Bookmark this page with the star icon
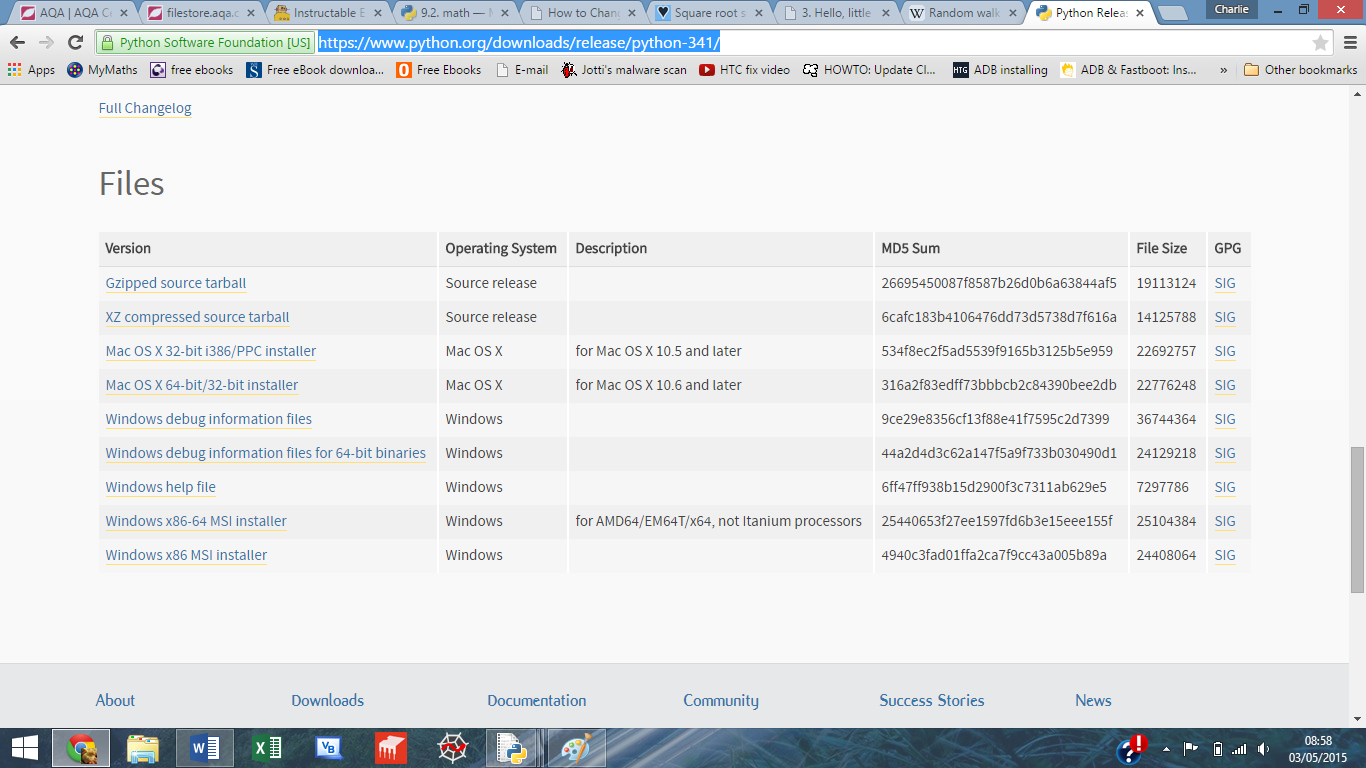Screen dimensions: 1366x768 tap(1320, 42)
